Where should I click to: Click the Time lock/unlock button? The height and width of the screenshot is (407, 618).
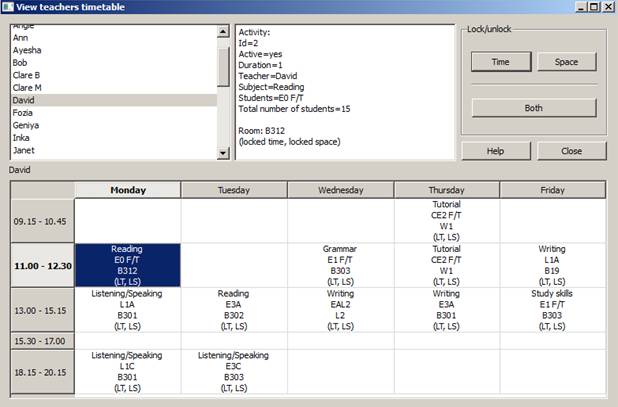[498, 62]
